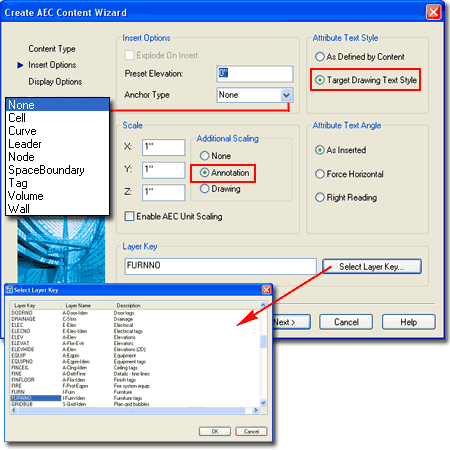Close the Select Layer Key dialog
This screenshot has width=450, height=450.
tap(266, 290)
